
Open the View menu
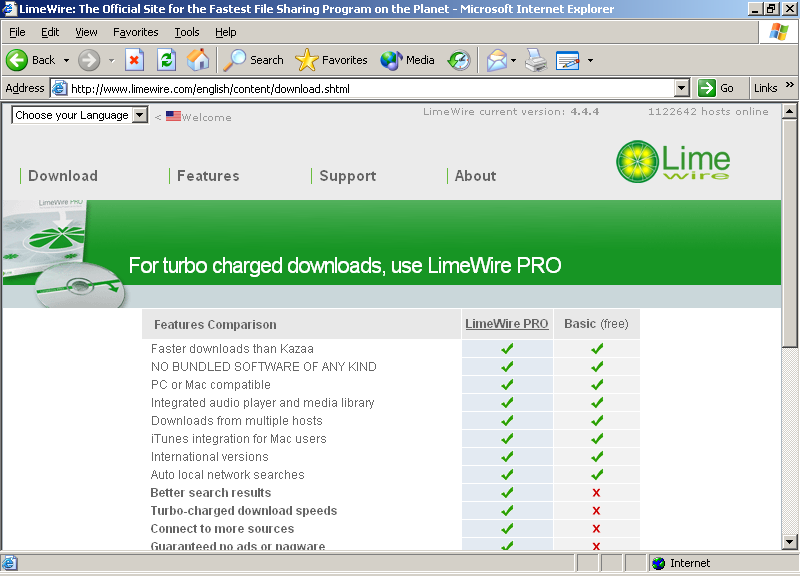pyautogui.click(x=86, y=32)
